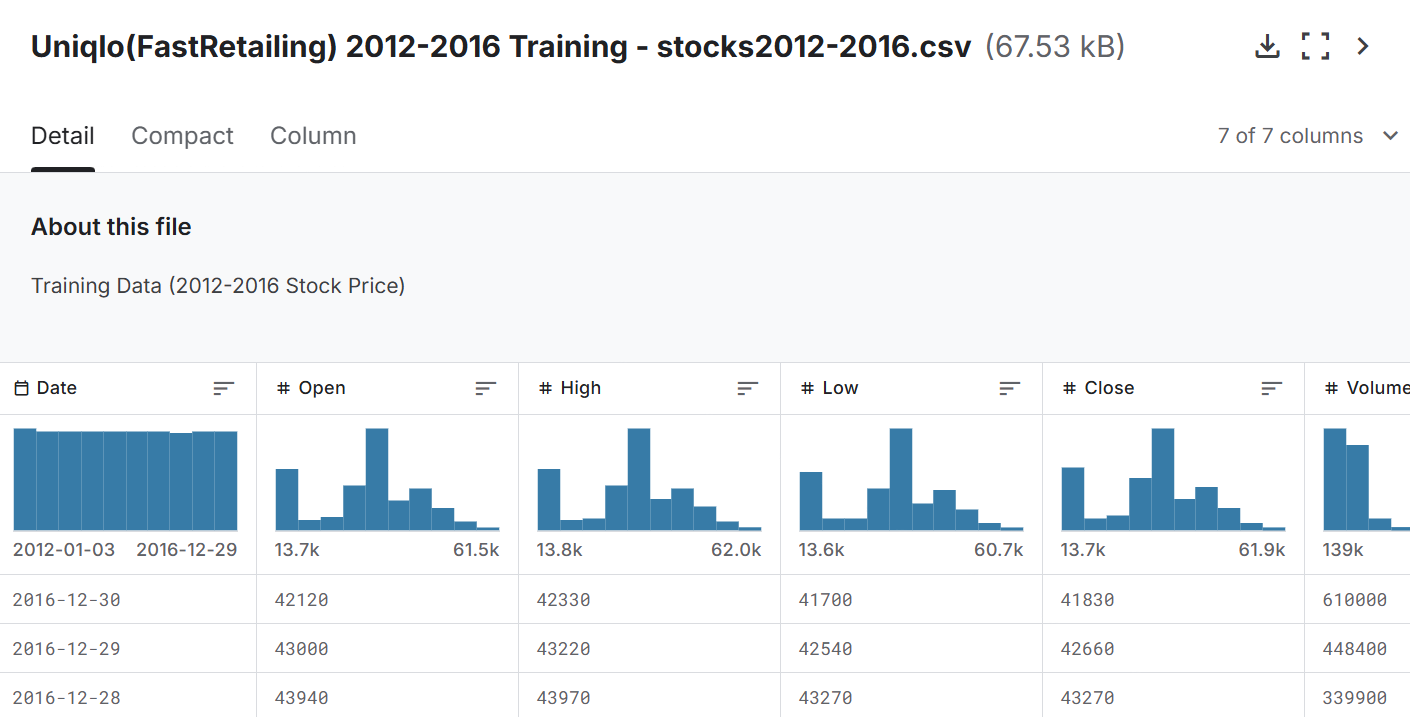This screenshot has height=717, width=1410.
Task: Click sort icon in Close column
Action: pos(1272,388)
